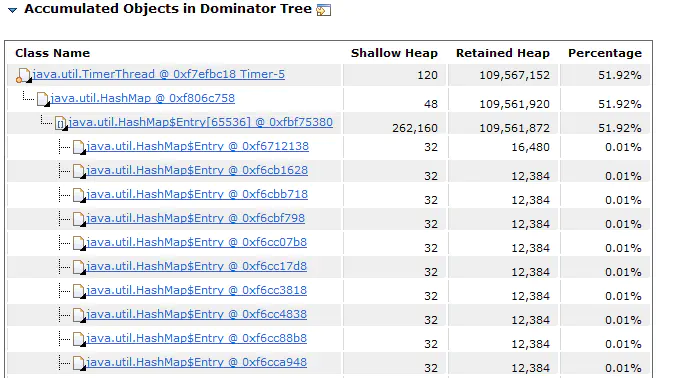
Task: Open HashMap$Entry[65536] @ 0xfbf75380 link
Action: pos(200,122)
